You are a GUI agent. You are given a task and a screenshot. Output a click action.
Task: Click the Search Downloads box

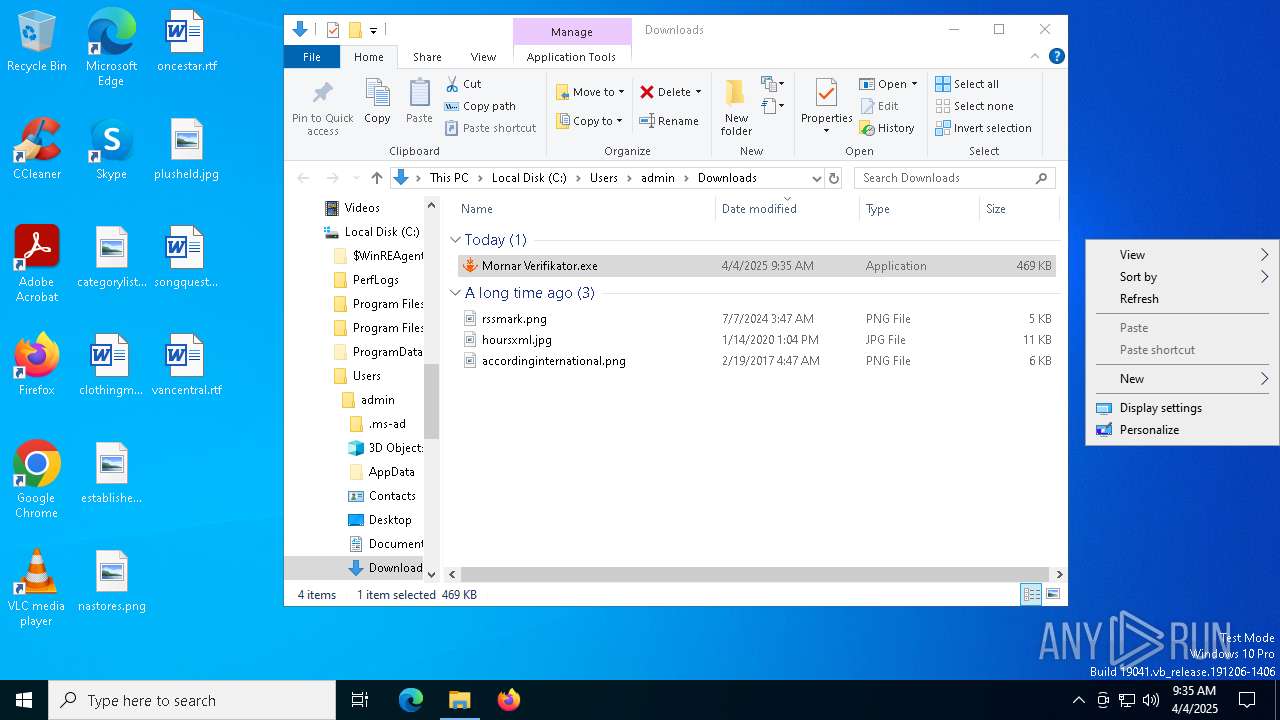(x=955, y=178)
